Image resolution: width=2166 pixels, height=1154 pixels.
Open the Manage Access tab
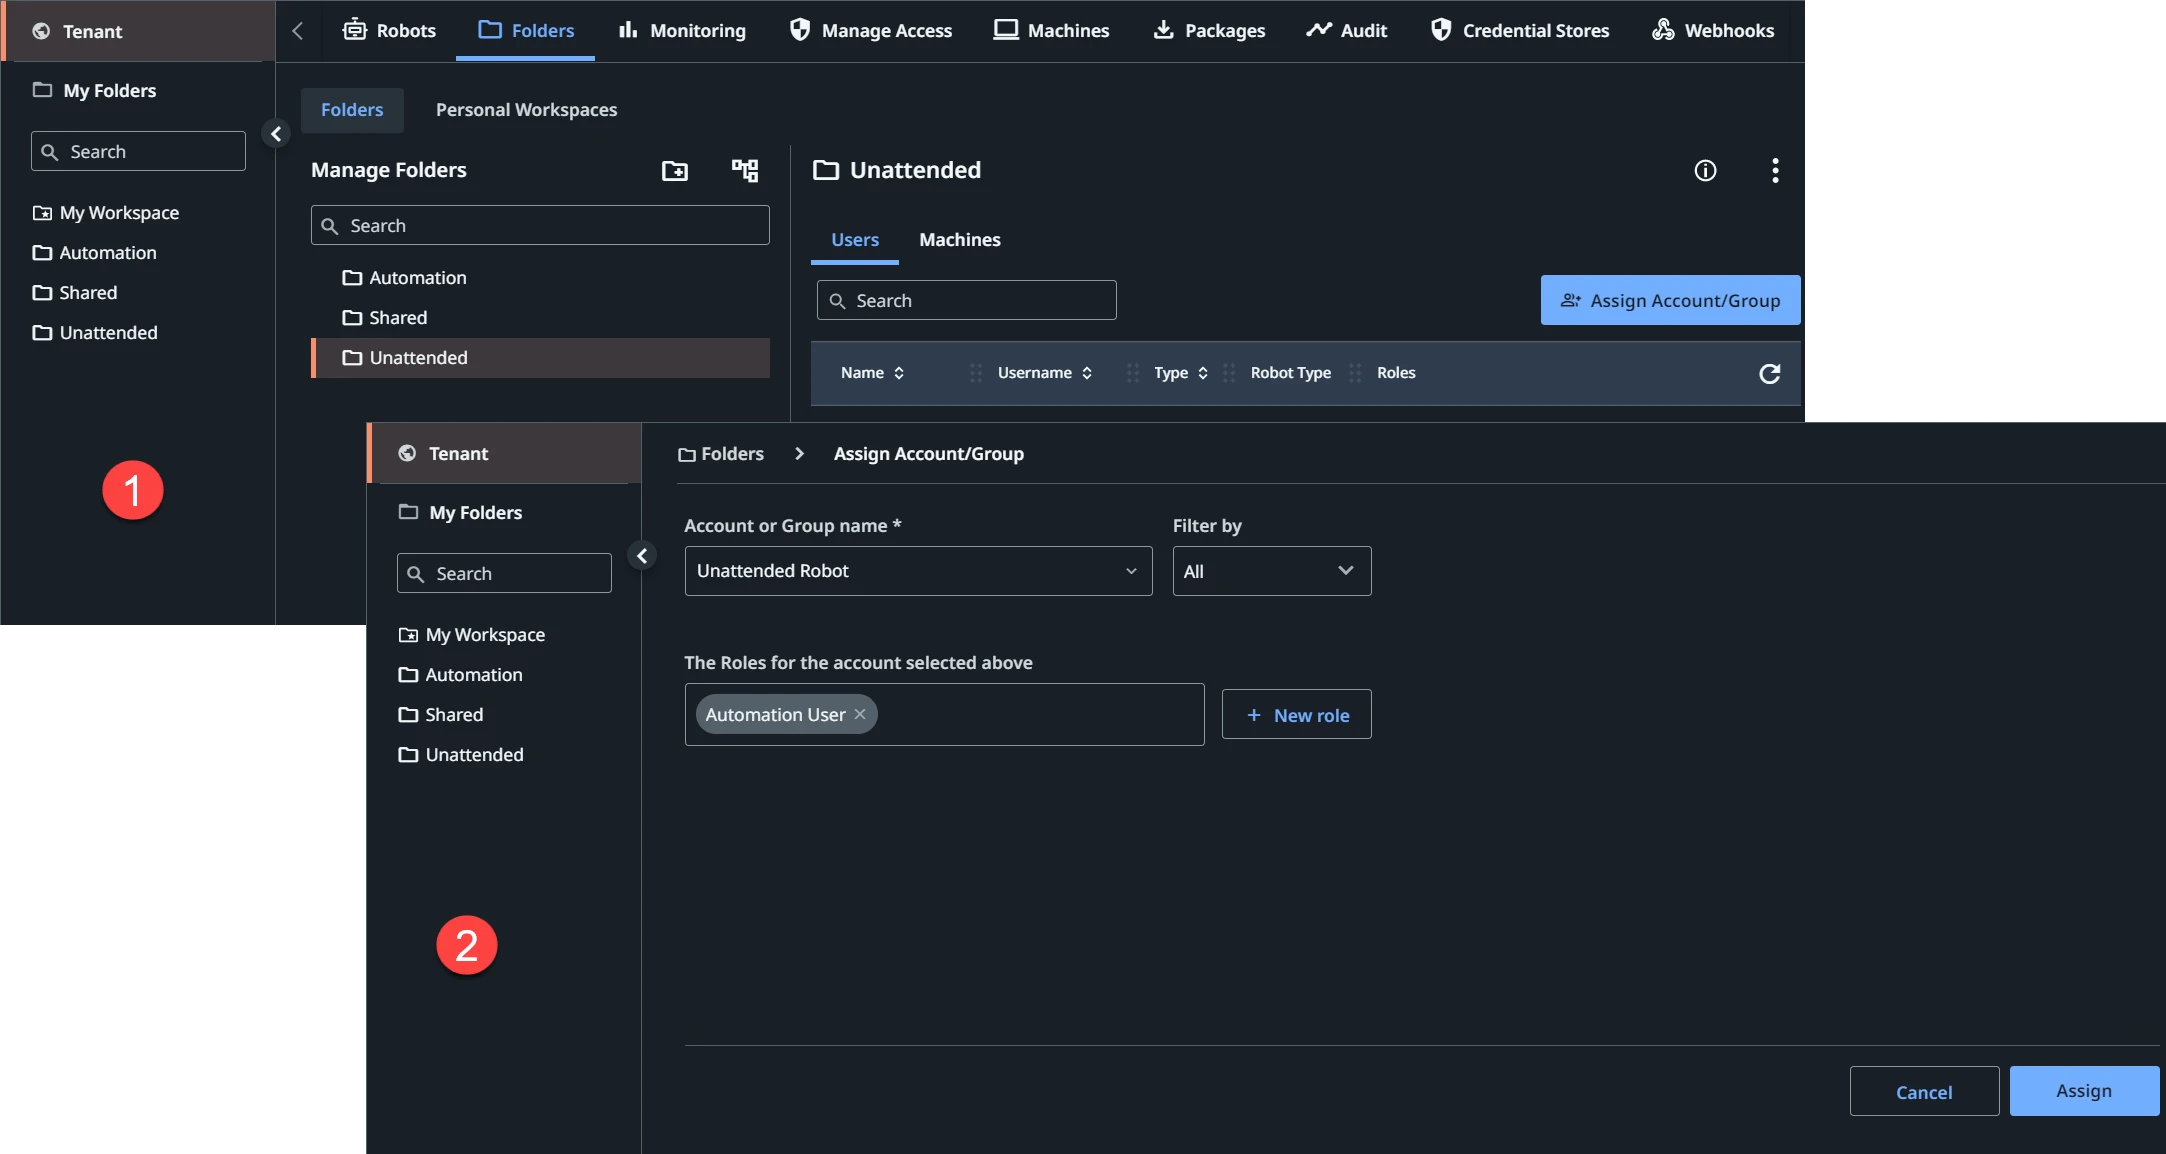coord(870,30)
